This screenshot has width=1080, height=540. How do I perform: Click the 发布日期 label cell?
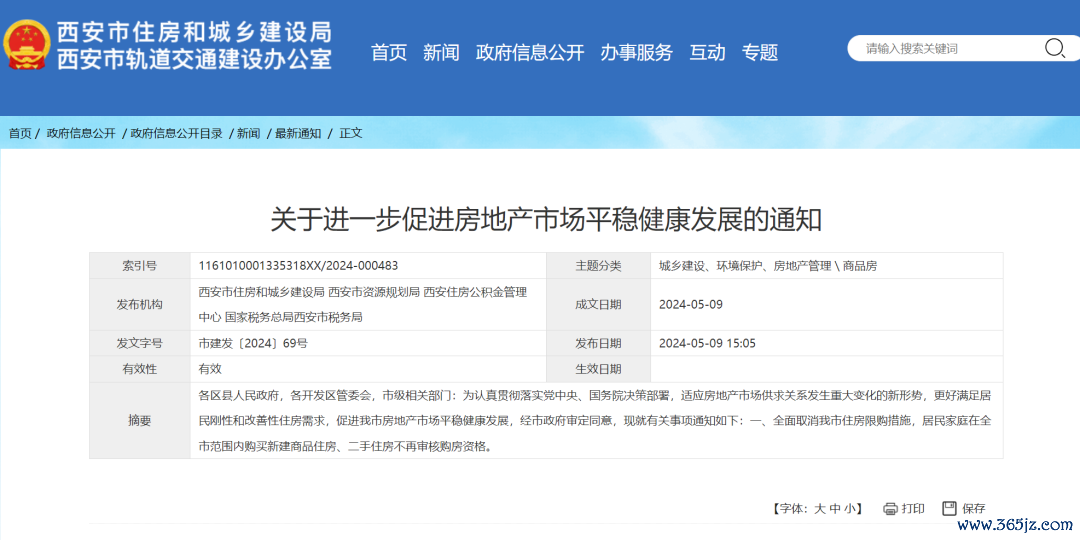point(599,343)
